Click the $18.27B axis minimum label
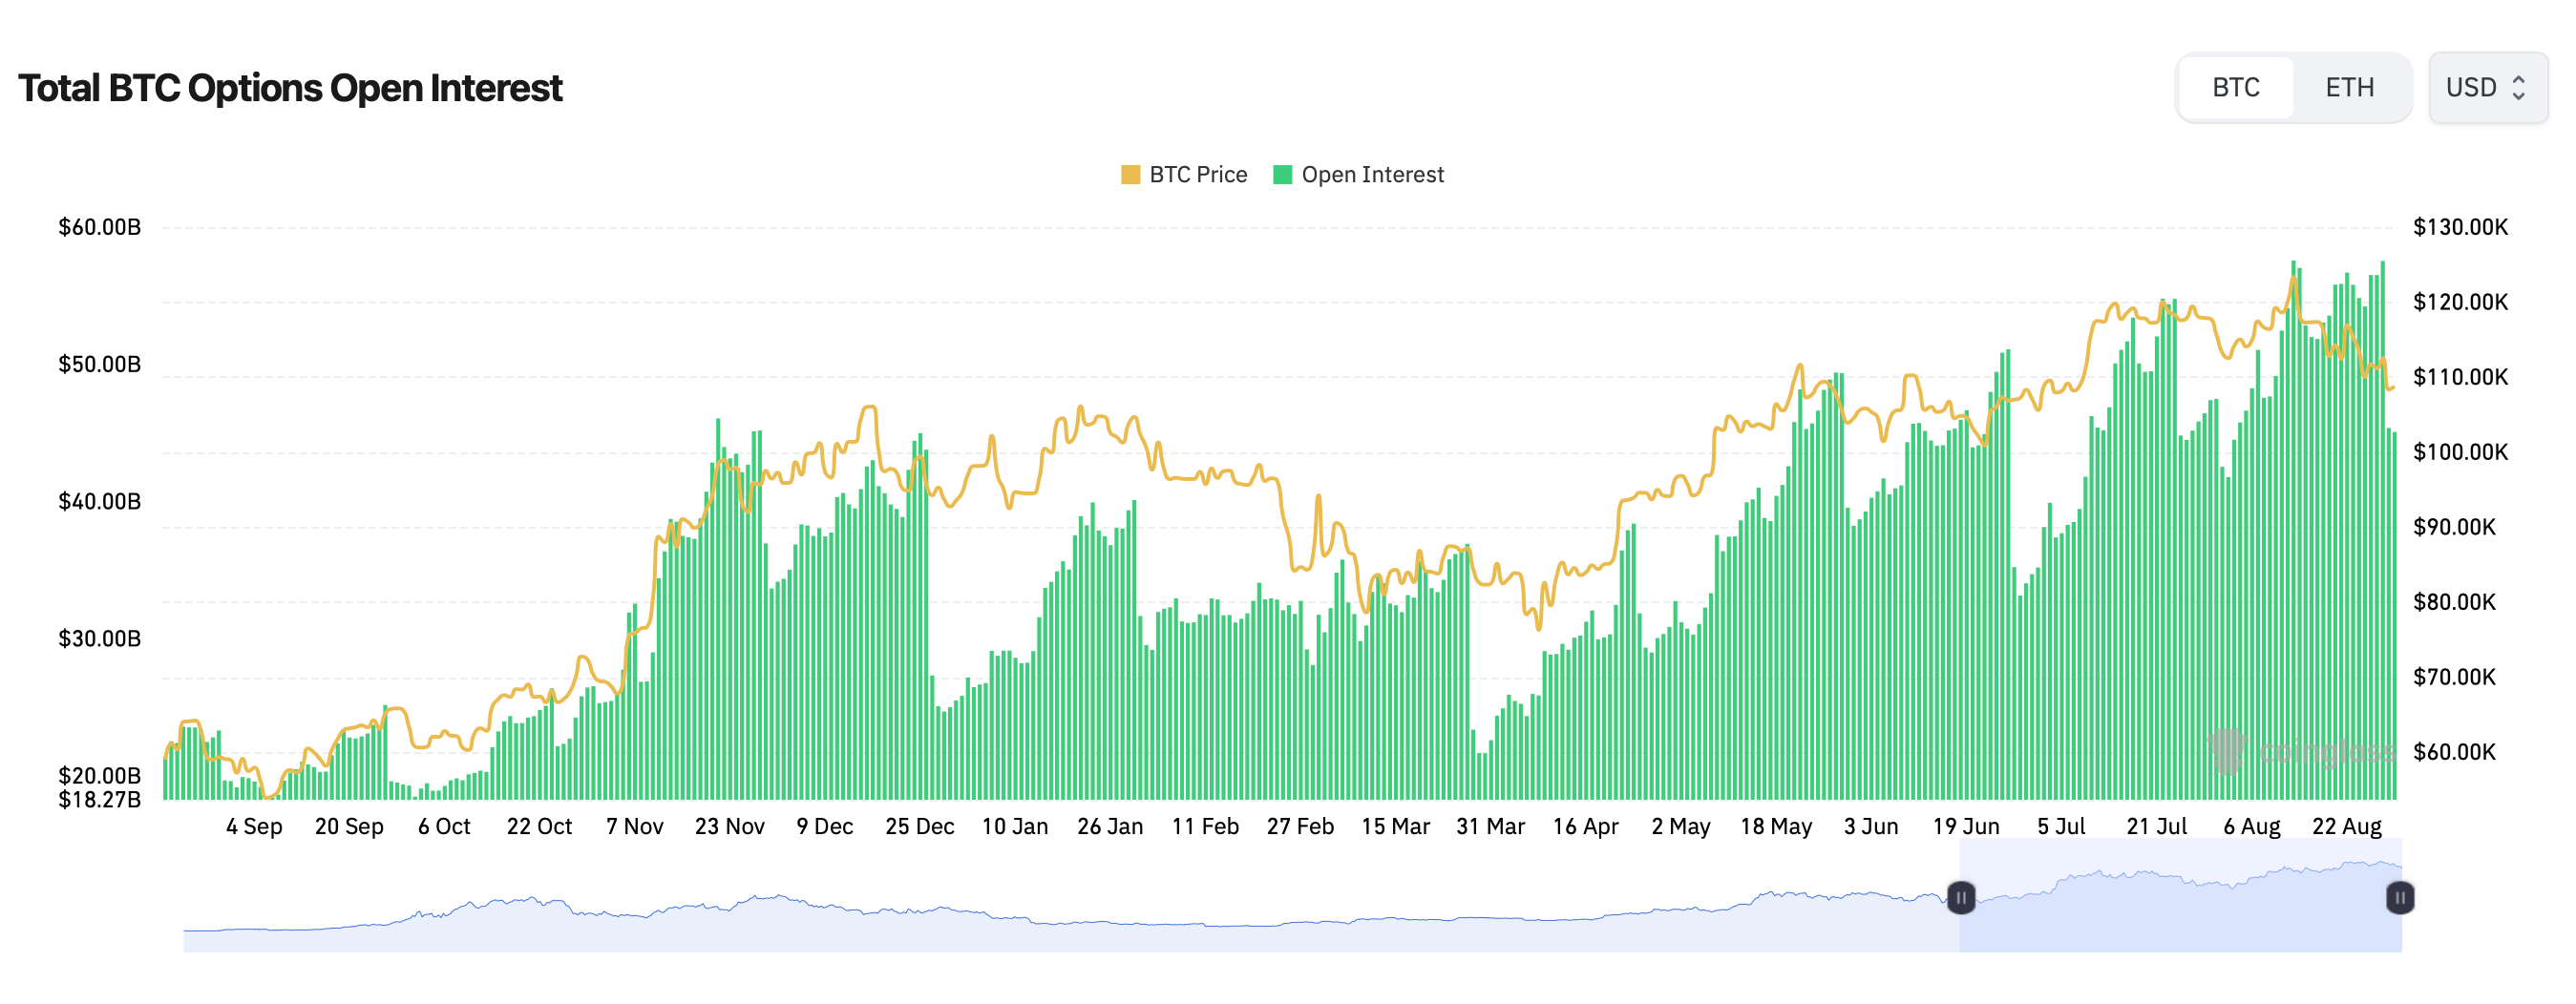Screen dimensions: 2576x1004 tap(99, 800)
